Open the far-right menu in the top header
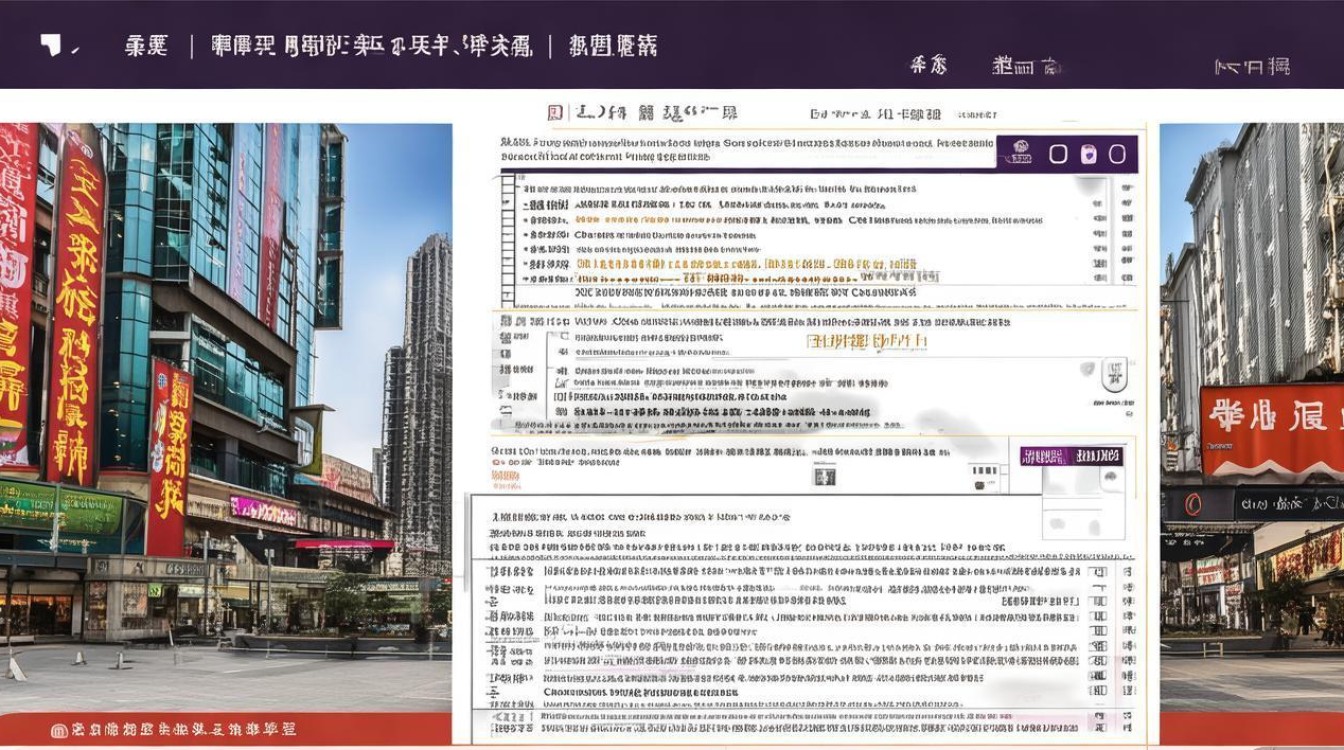The height and width of the screenshot is (750, 1344). [1251, 67]
